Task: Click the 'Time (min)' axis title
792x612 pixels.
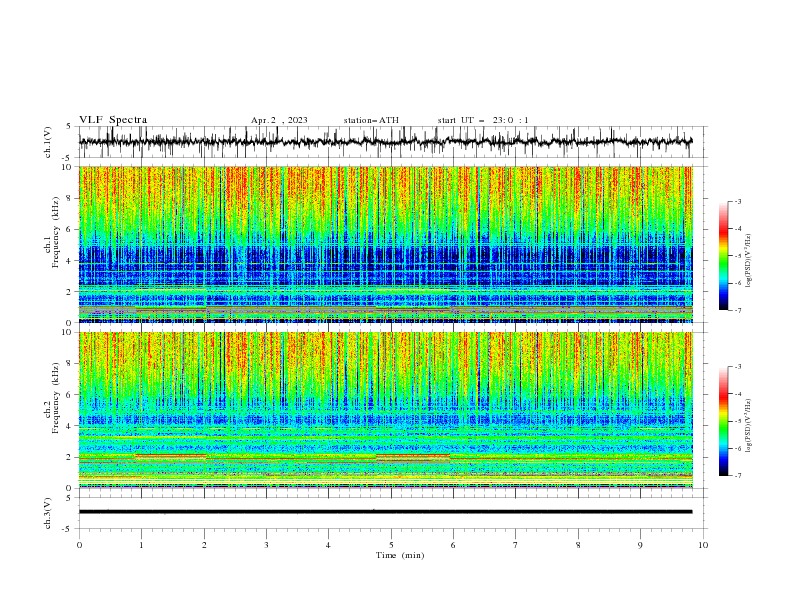Action: point(400,555)
